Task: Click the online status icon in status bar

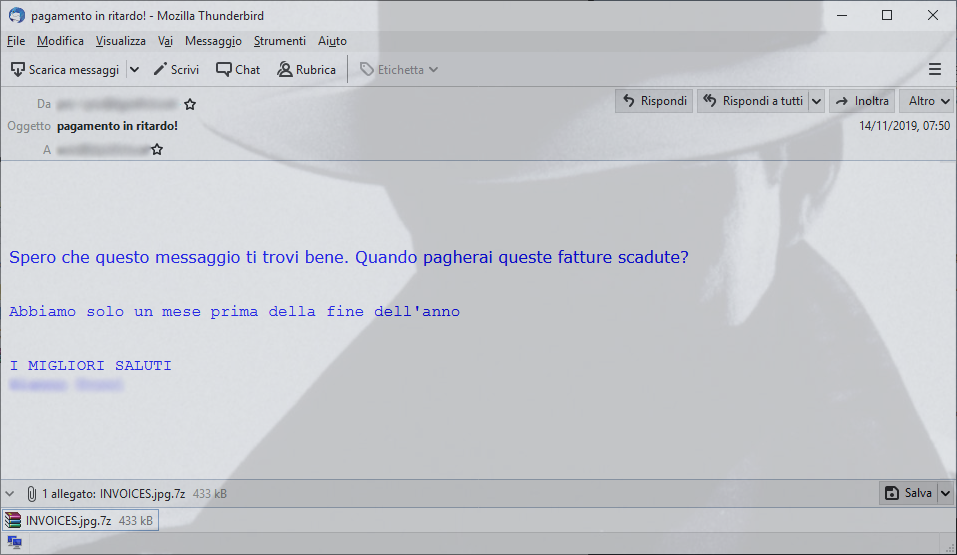Action: [x=15, y=542]
